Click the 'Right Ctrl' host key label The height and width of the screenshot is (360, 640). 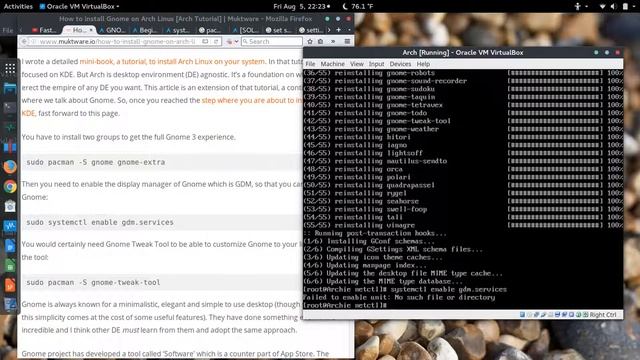coord(603,315)
